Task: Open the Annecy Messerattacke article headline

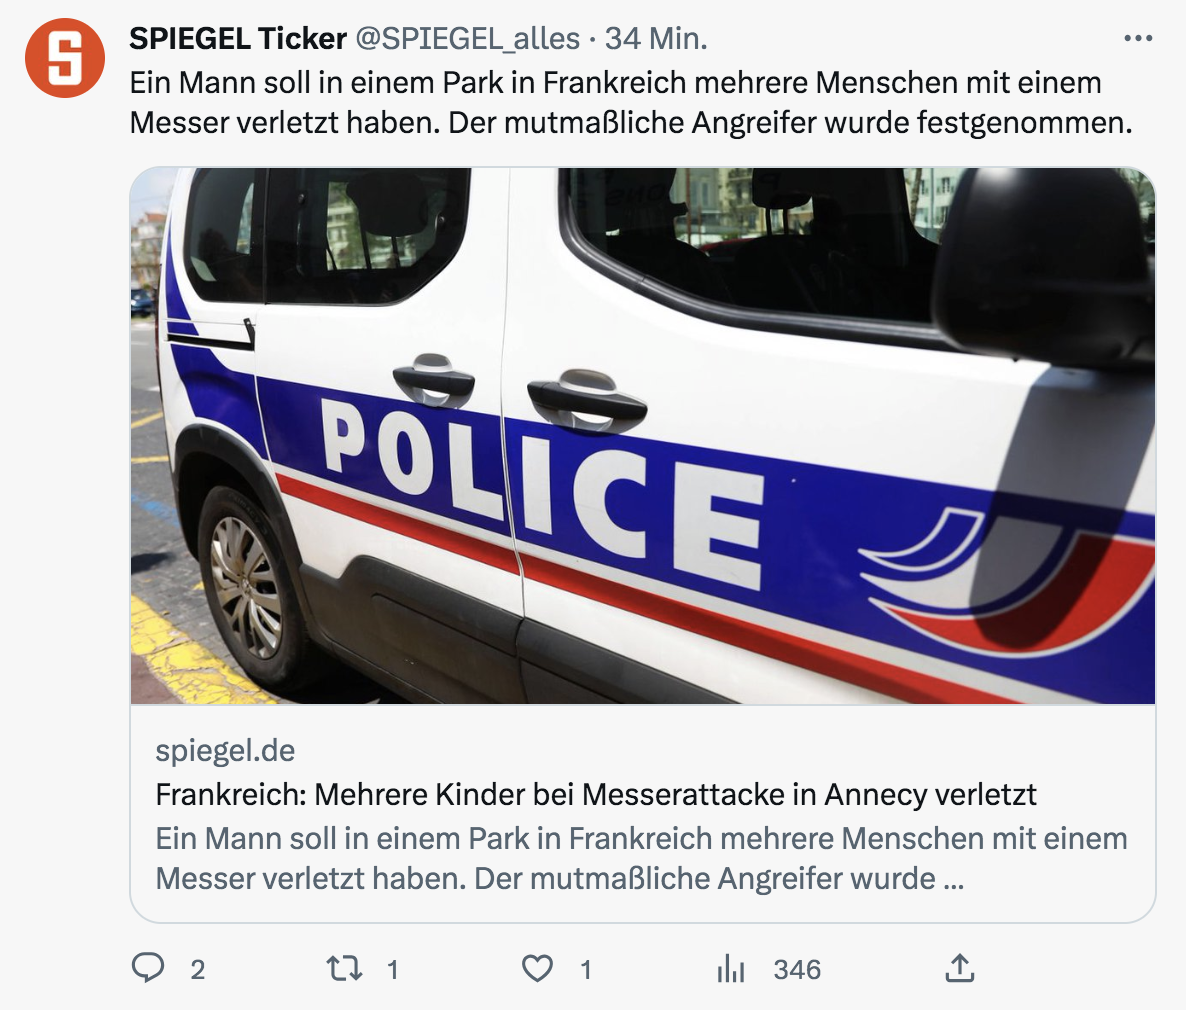Action: tap(596, 795)
